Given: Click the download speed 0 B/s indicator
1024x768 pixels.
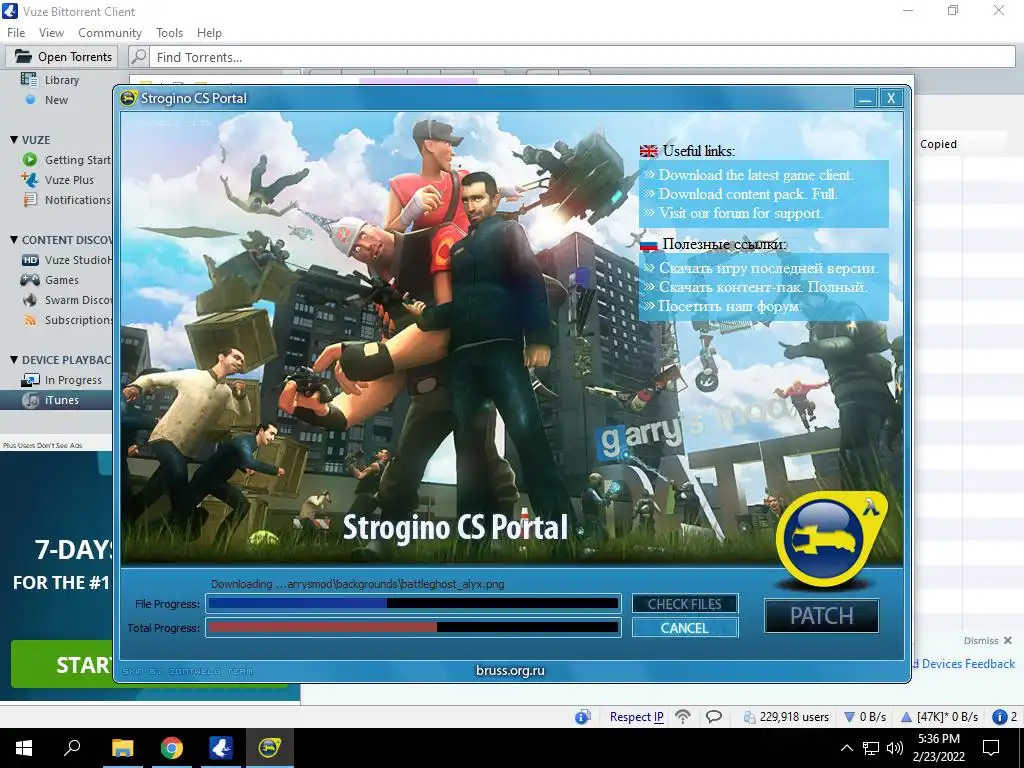Looking at the screenshot, I should pyautogui.click(x=865, y=717).
